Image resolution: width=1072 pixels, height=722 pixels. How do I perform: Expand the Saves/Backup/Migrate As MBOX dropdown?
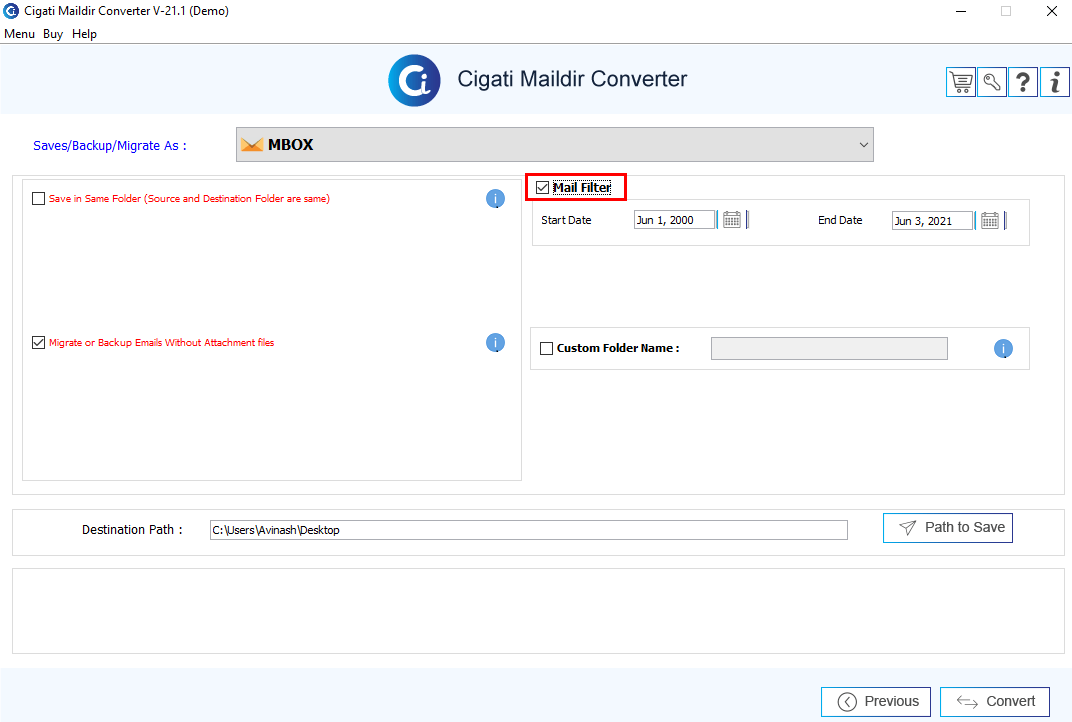[554, 145]
